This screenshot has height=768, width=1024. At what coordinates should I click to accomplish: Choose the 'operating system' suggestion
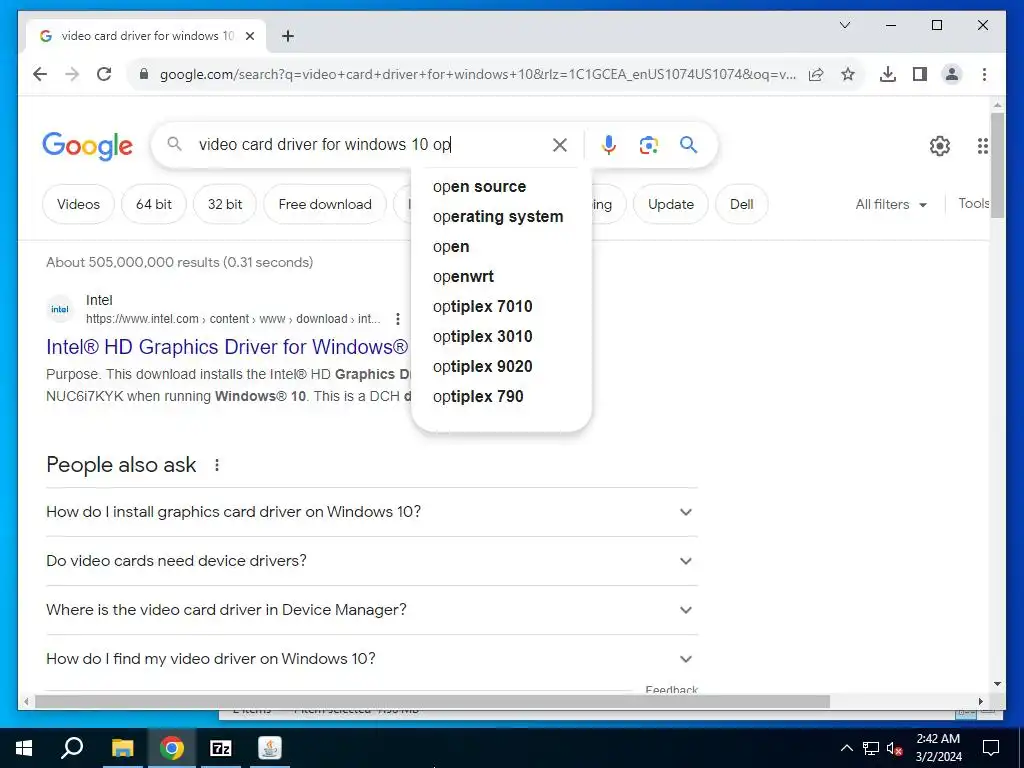tap(501, 217)
